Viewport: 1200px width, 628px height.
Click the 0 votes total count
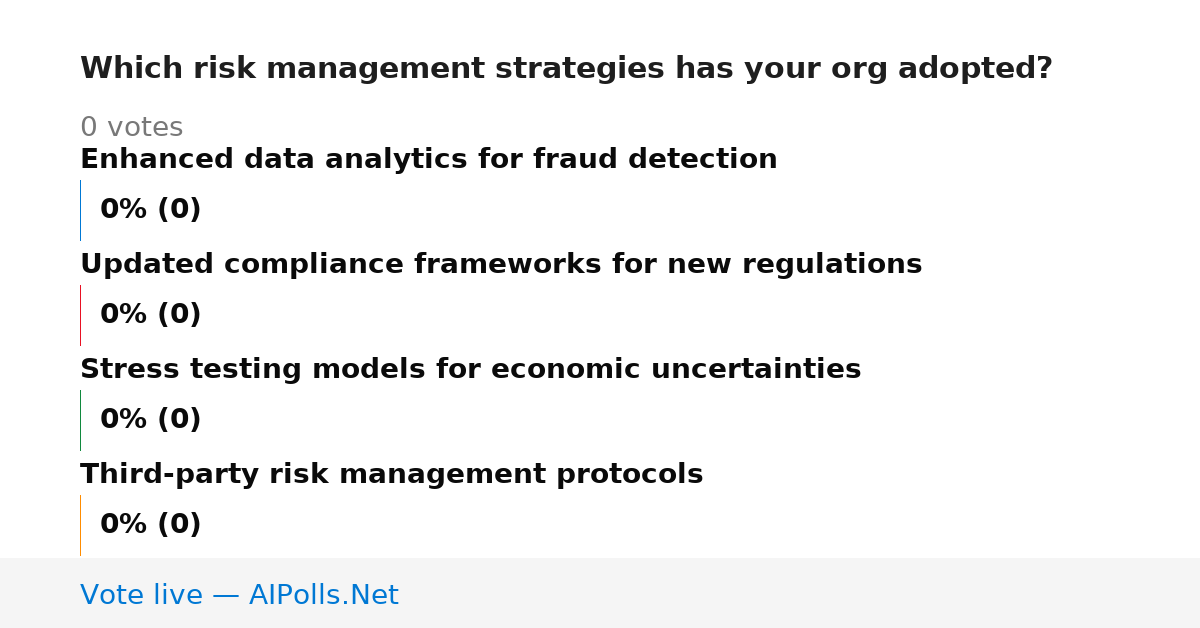pyautogui.click(x=131, y=128)
